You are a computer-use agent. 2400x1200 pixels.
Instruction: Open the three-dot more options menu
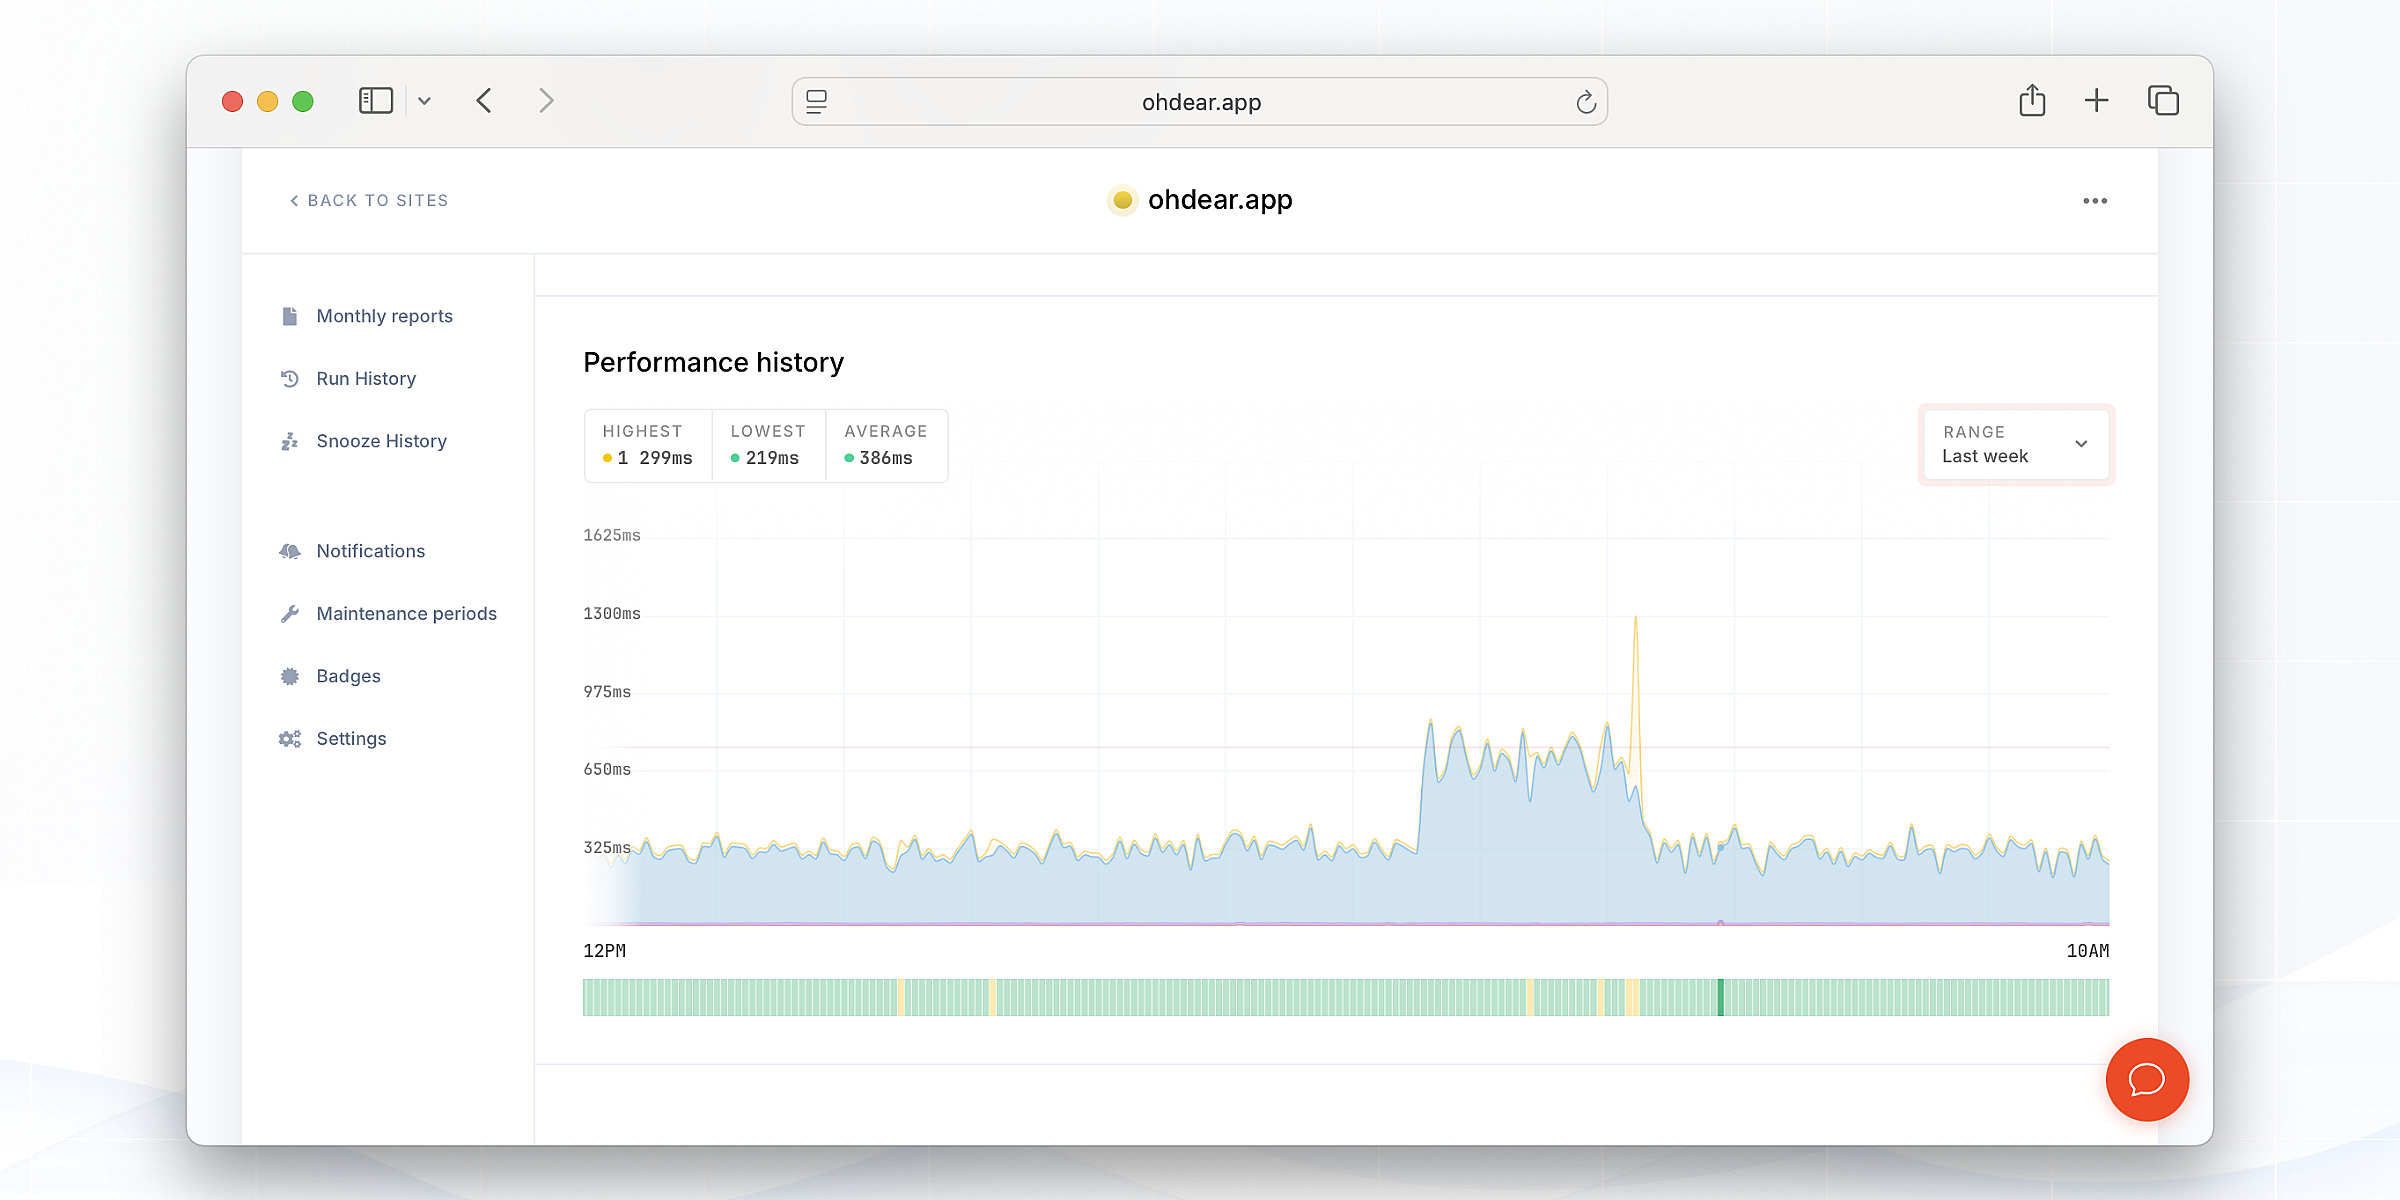[x=2095, y=201]
